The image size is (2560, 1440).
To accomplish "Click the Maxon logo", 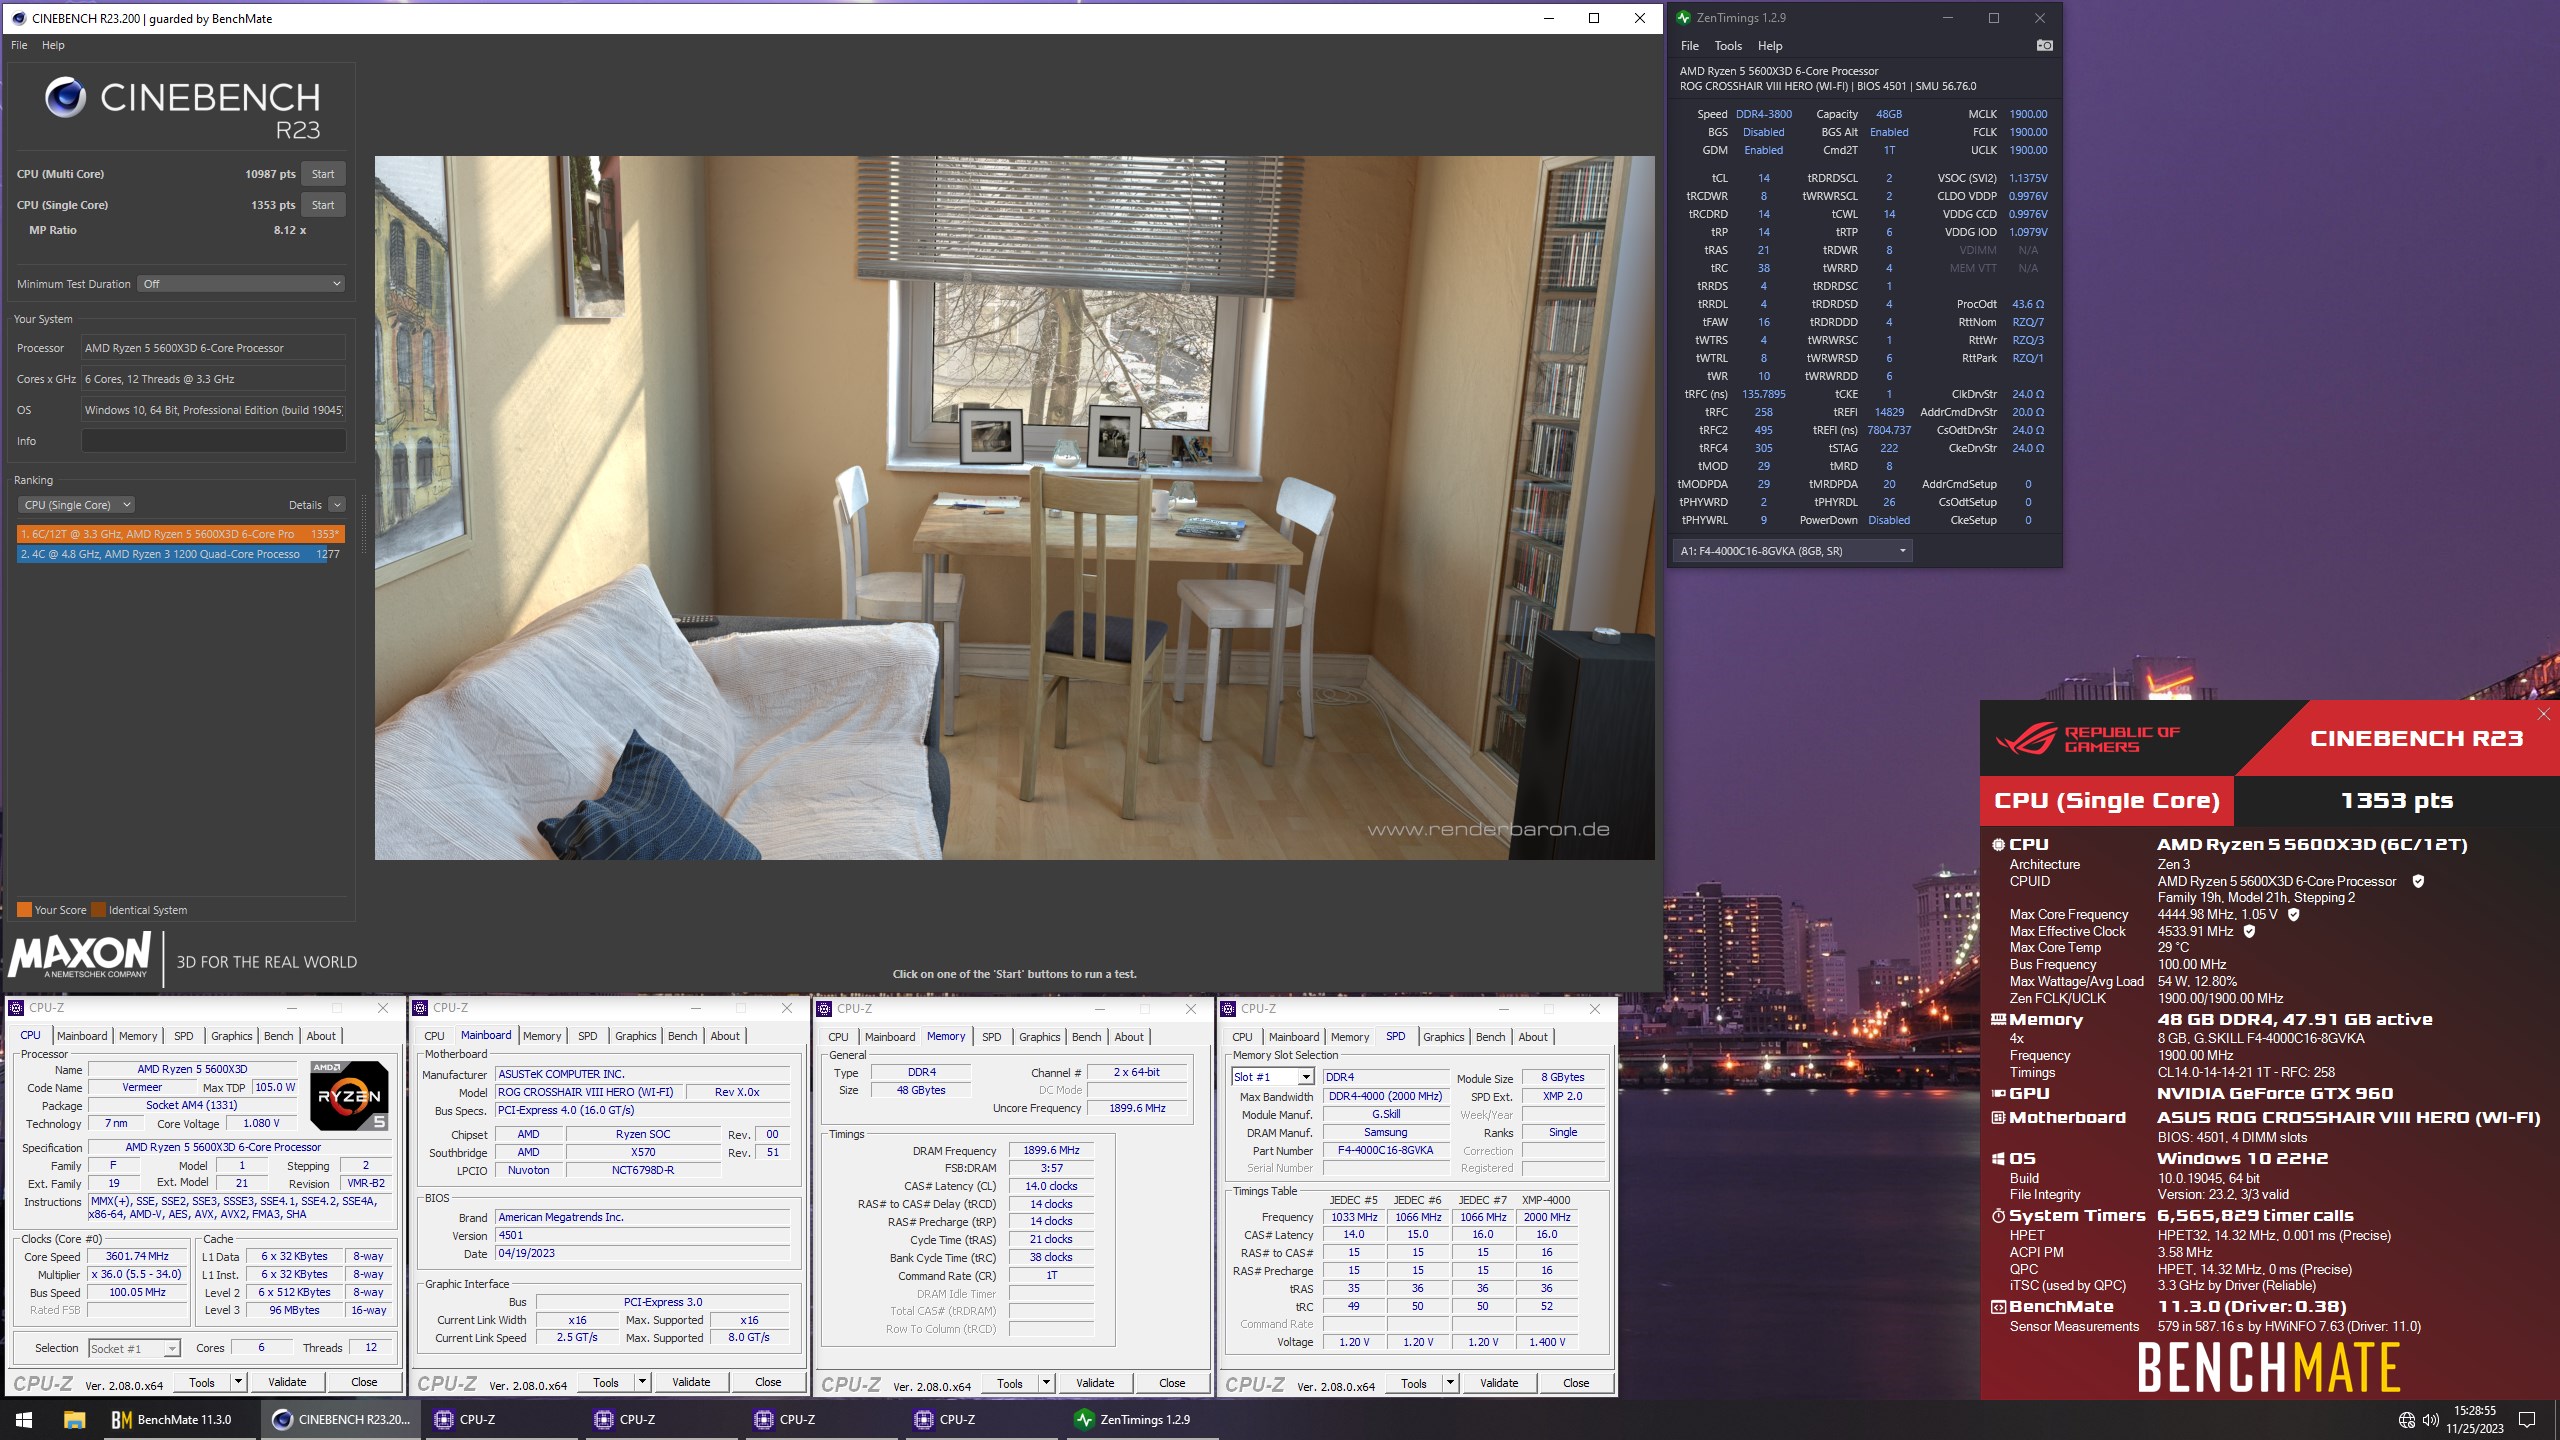I will pos(80,955).
